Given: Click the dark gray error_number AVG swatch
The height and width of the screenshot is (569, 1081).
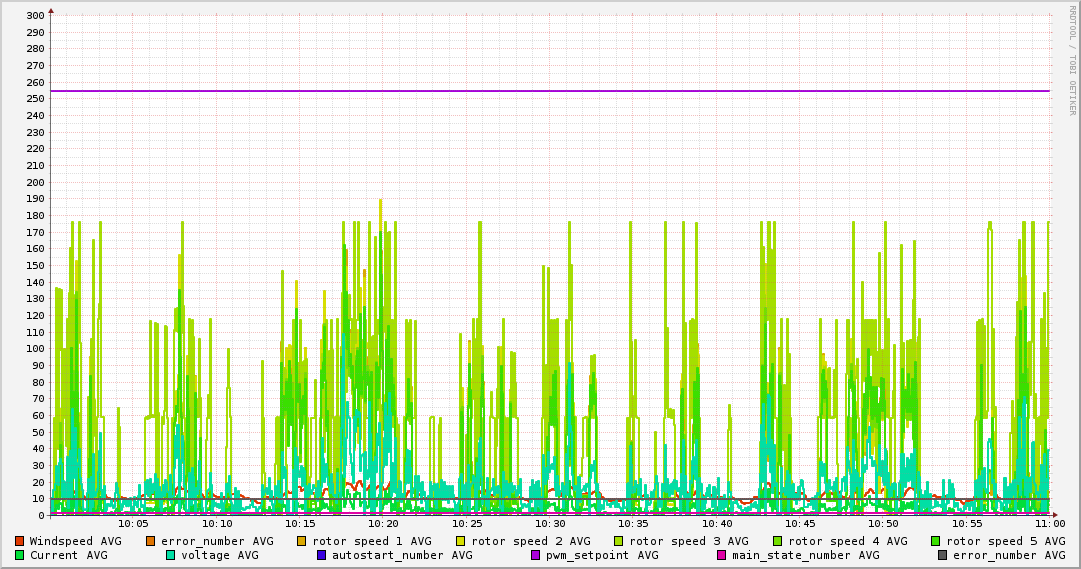Looking at the screenshot, I should (942, 555).
